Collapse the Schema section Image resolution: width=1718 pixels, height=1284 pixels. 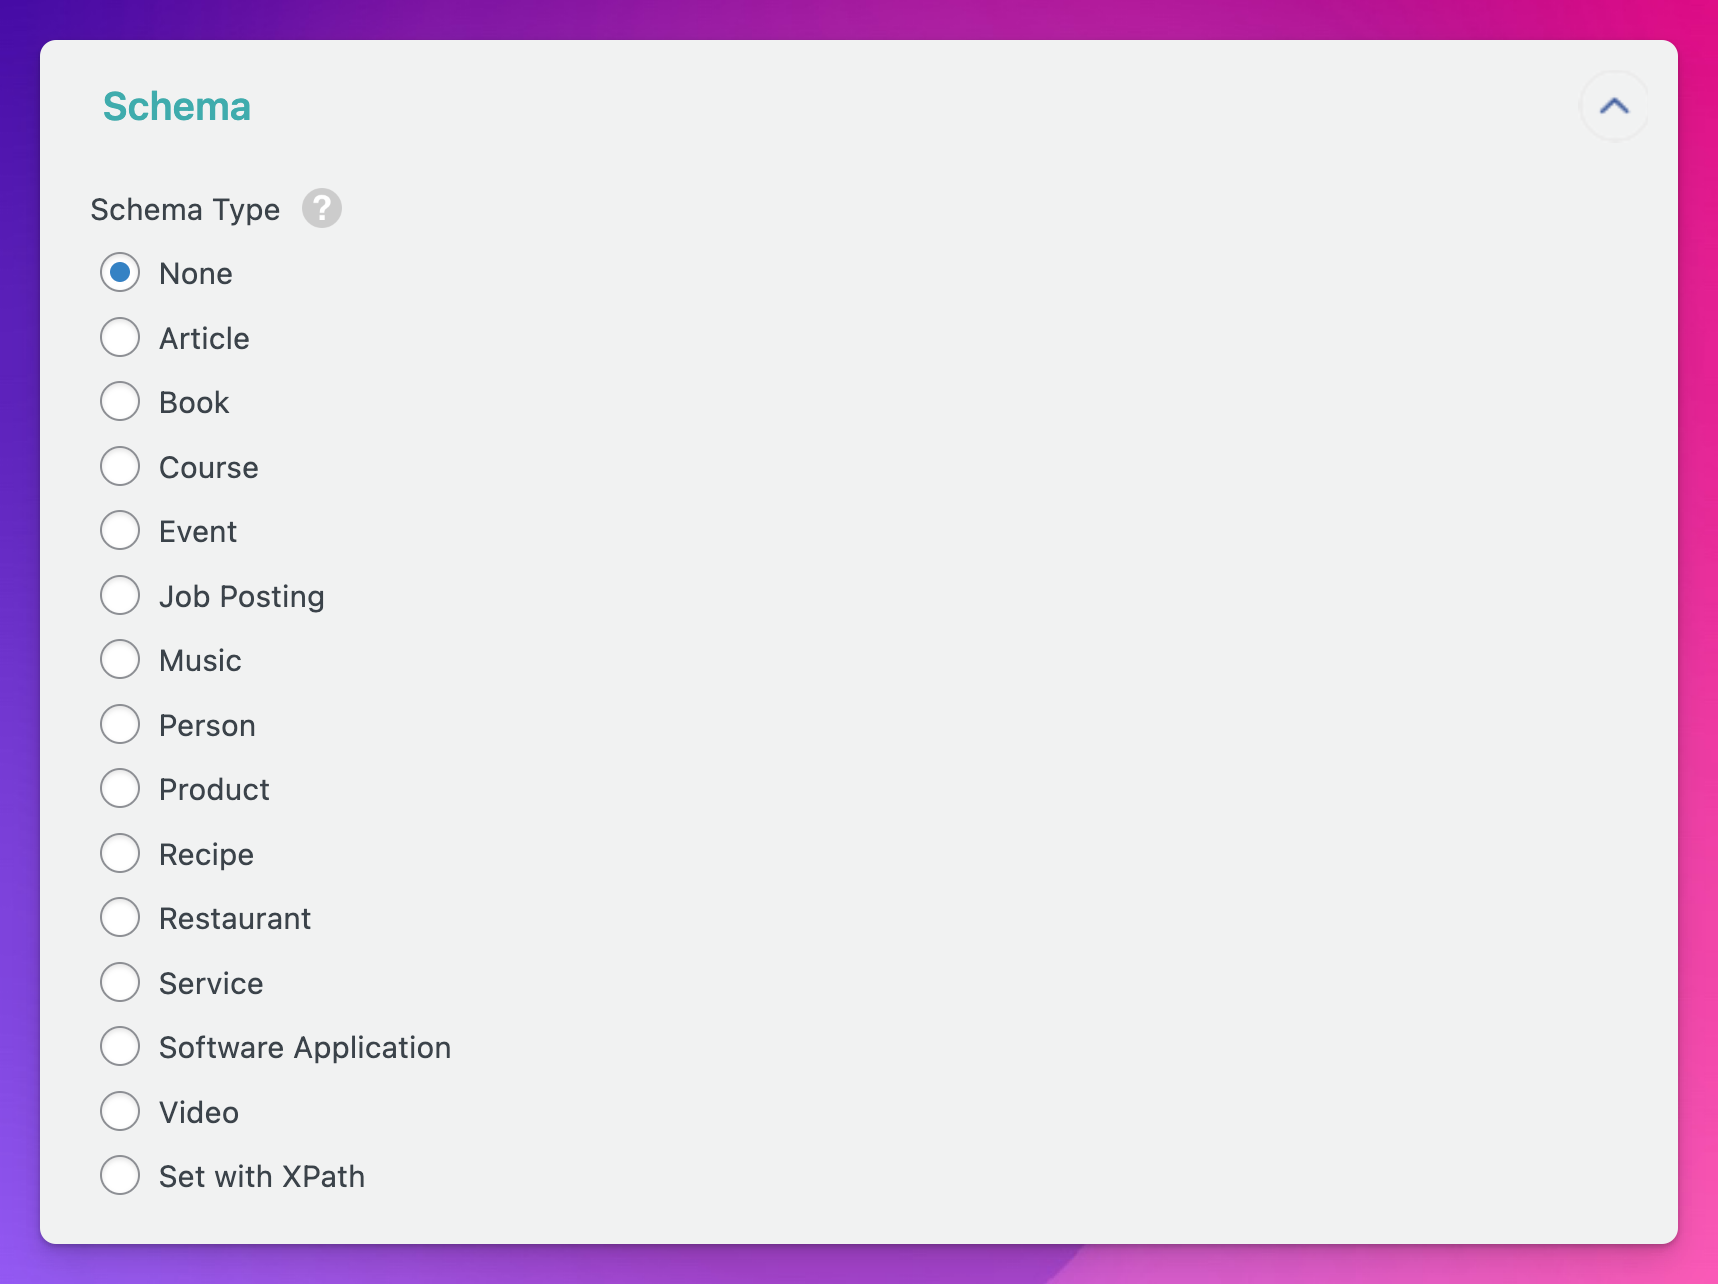pyautogui.click(x=1614, y=105)
